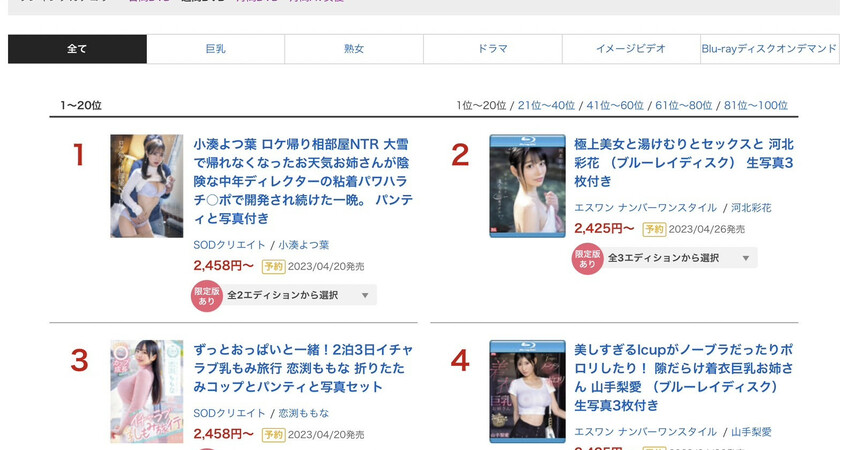Viewport: 850px width, 450px height.
Task: Open the rank 1 product thumbnail
Action: click(147, 186)
